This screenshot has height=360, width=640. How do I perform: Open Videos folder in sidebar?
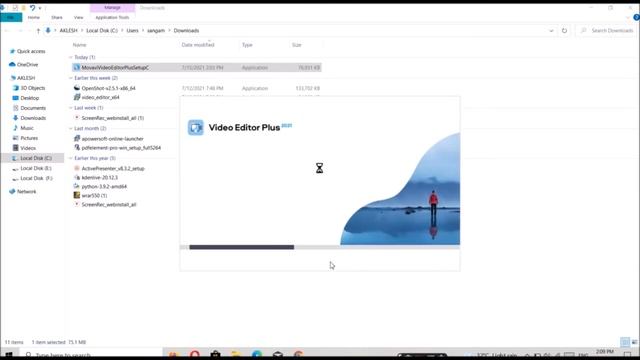[24, 148]
